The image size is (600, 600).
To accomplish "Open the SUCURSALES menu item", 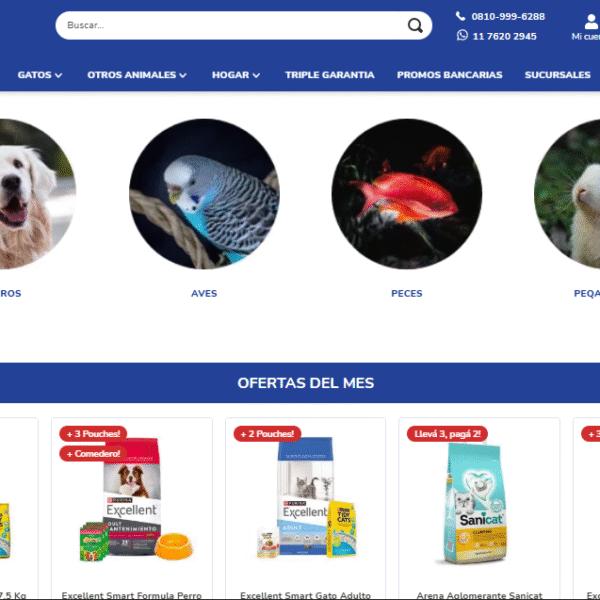I will coord(557,75).
